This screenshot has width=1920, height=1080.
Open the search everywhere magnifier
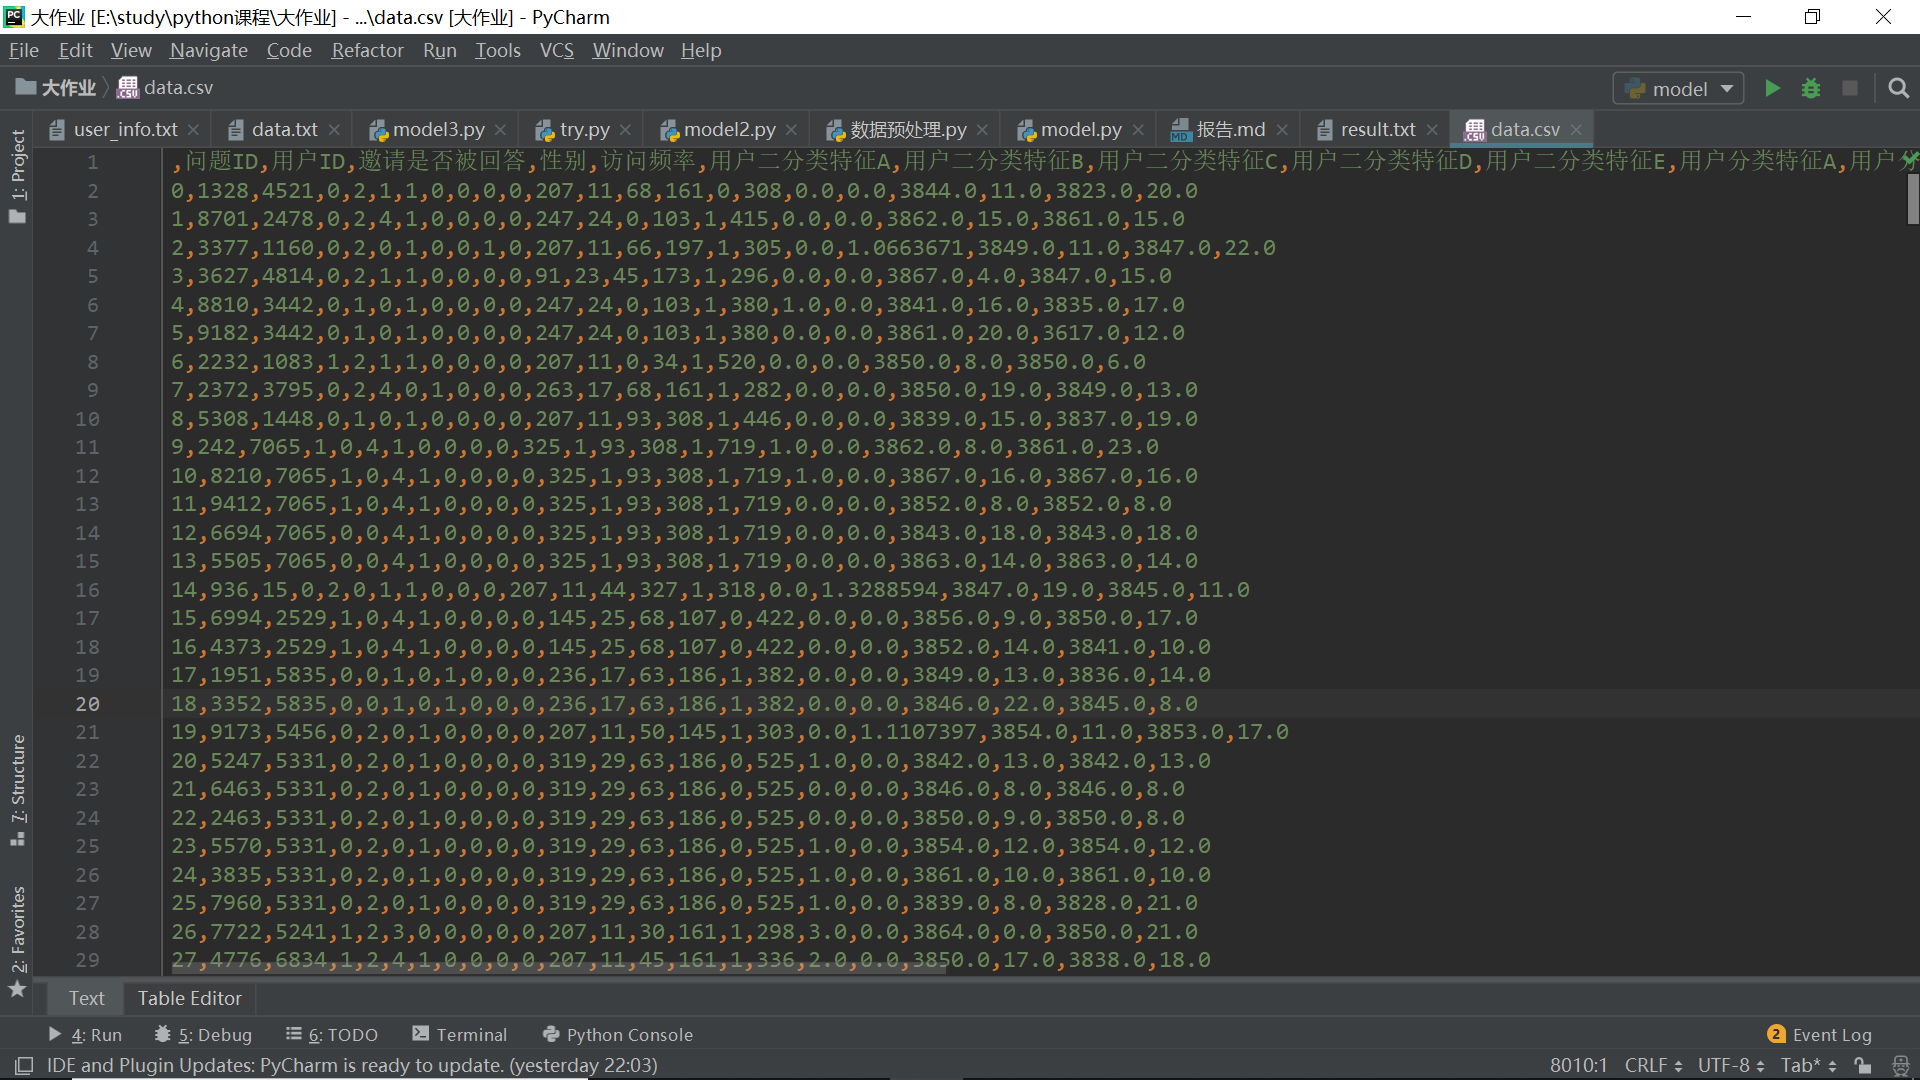(1898, 88)
